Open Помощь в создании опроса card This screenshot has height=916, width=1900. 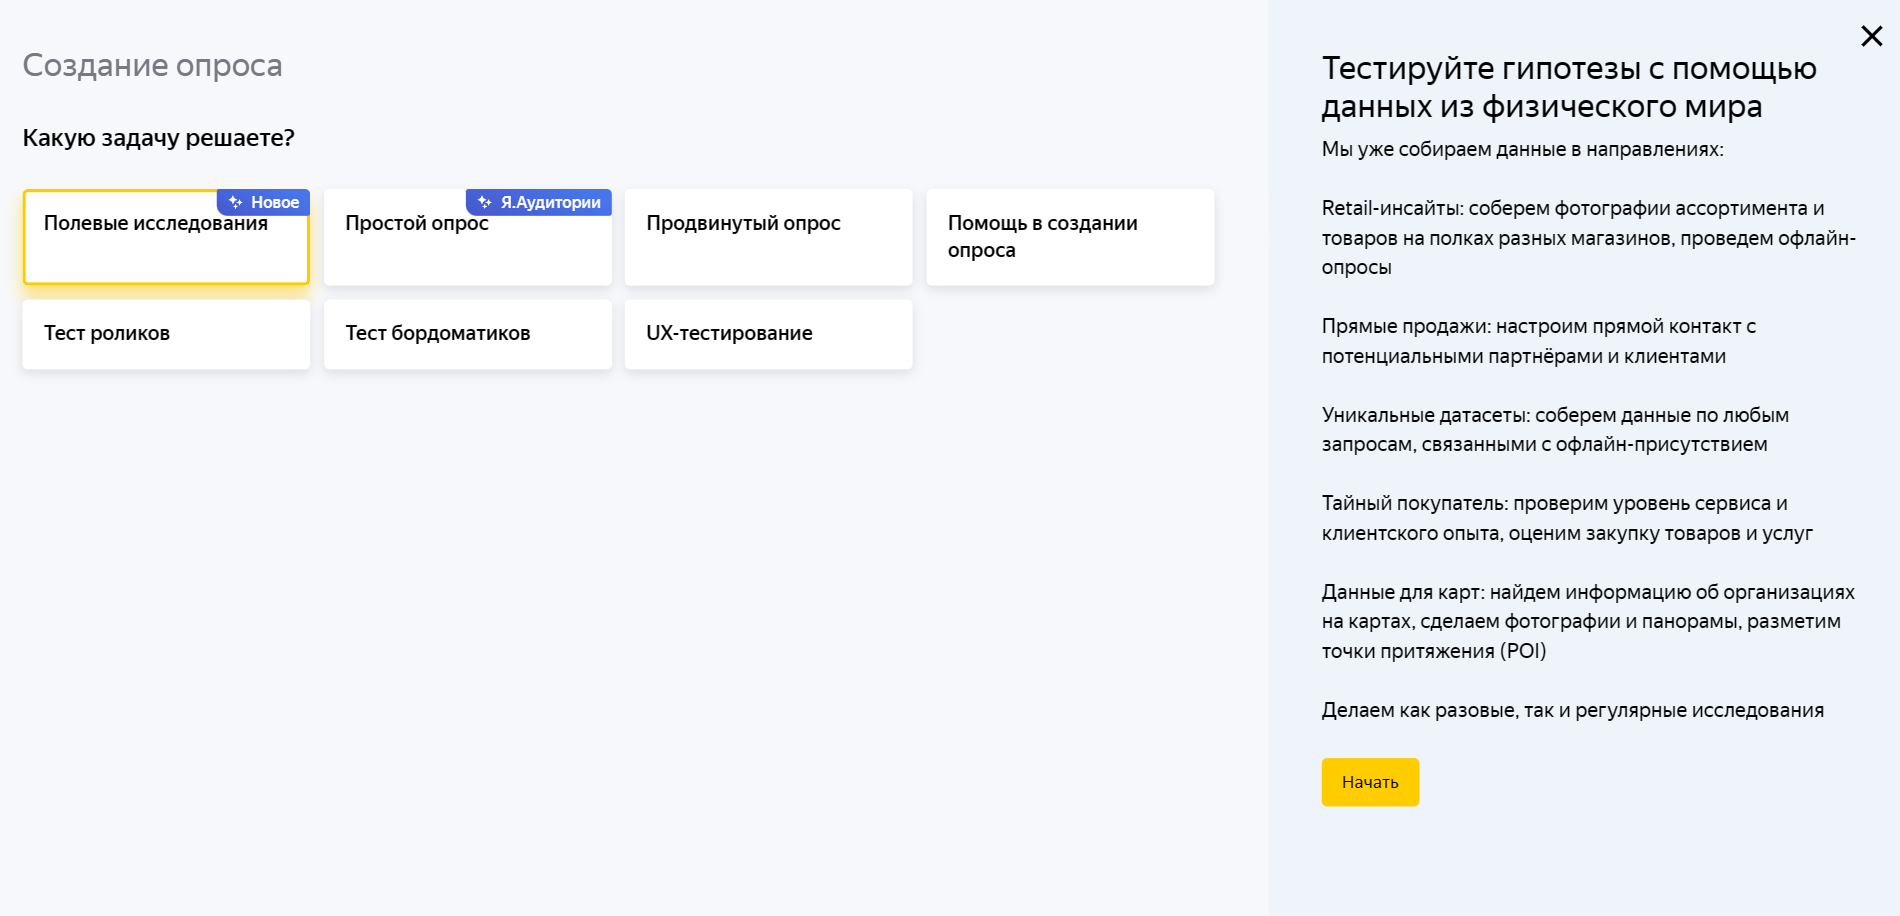(x=1070, y=237)
